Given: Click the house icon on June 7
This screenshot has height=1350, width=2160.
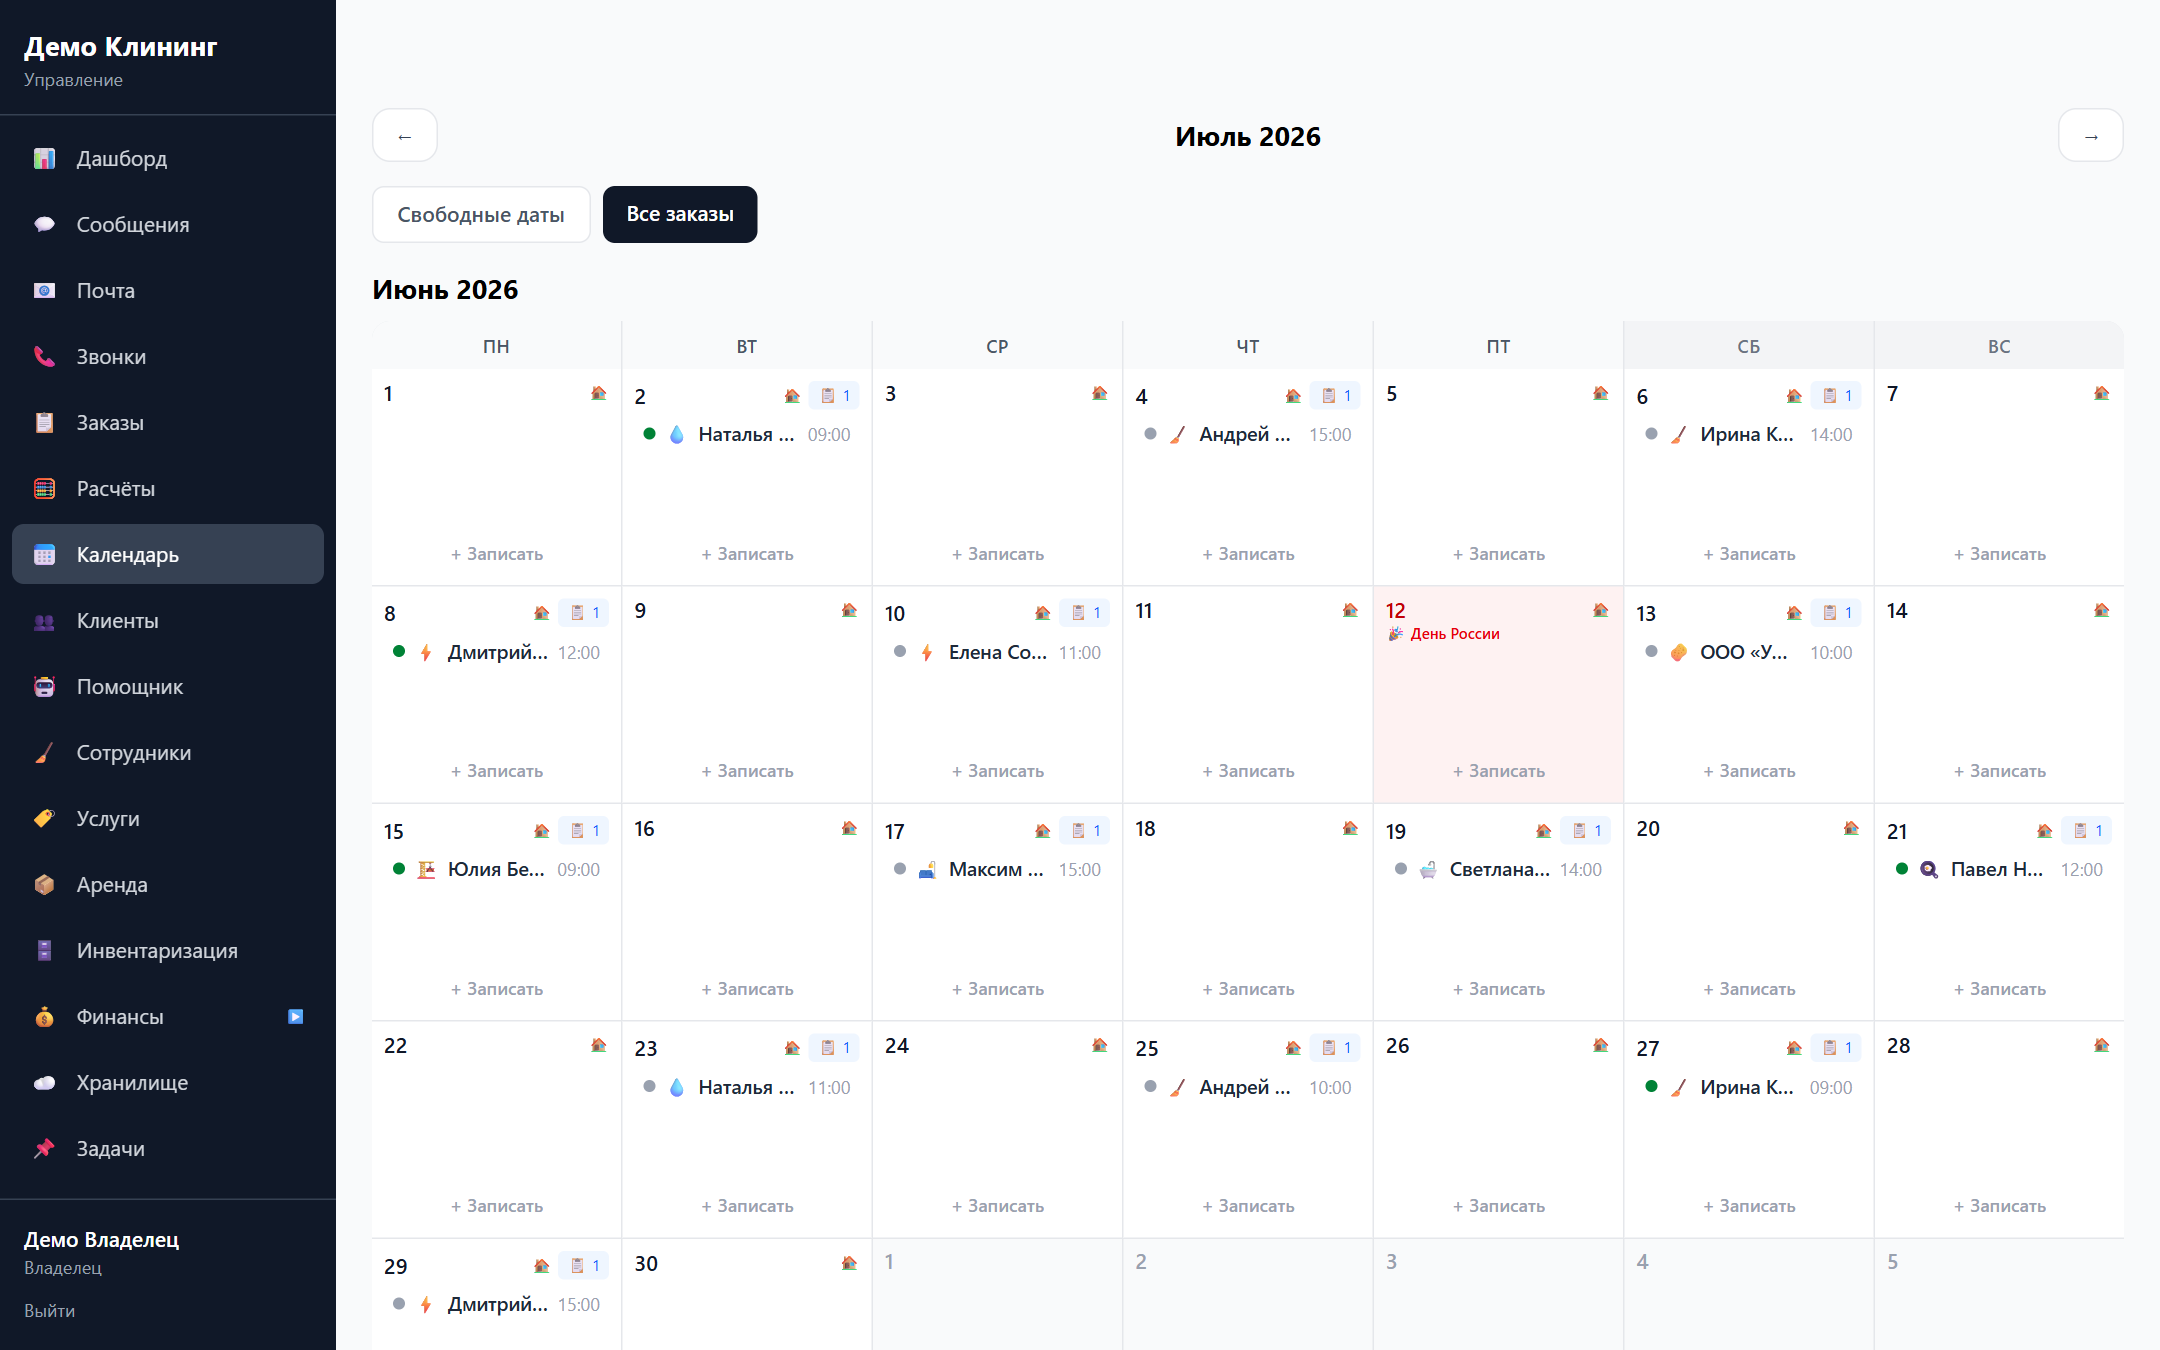Looking at the screenshot, I should tap(2102, 393).
